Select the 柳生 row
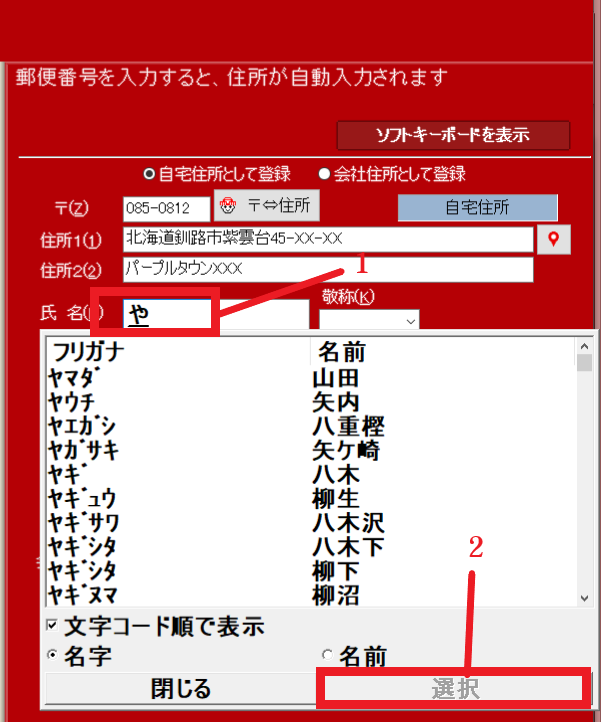 coord(311,499)
